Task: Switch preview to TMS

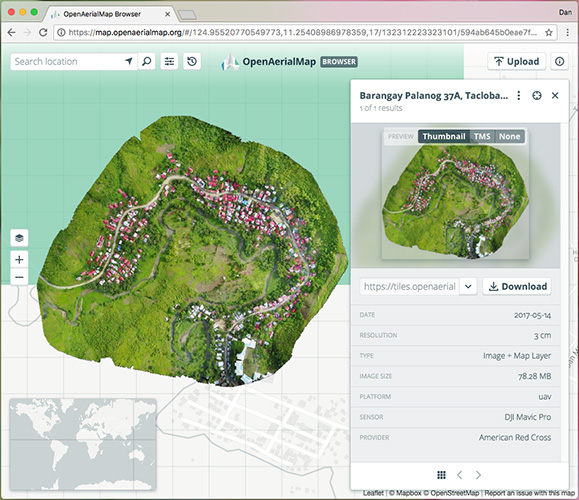Action: pyautogui.click(x=482, y=137)
